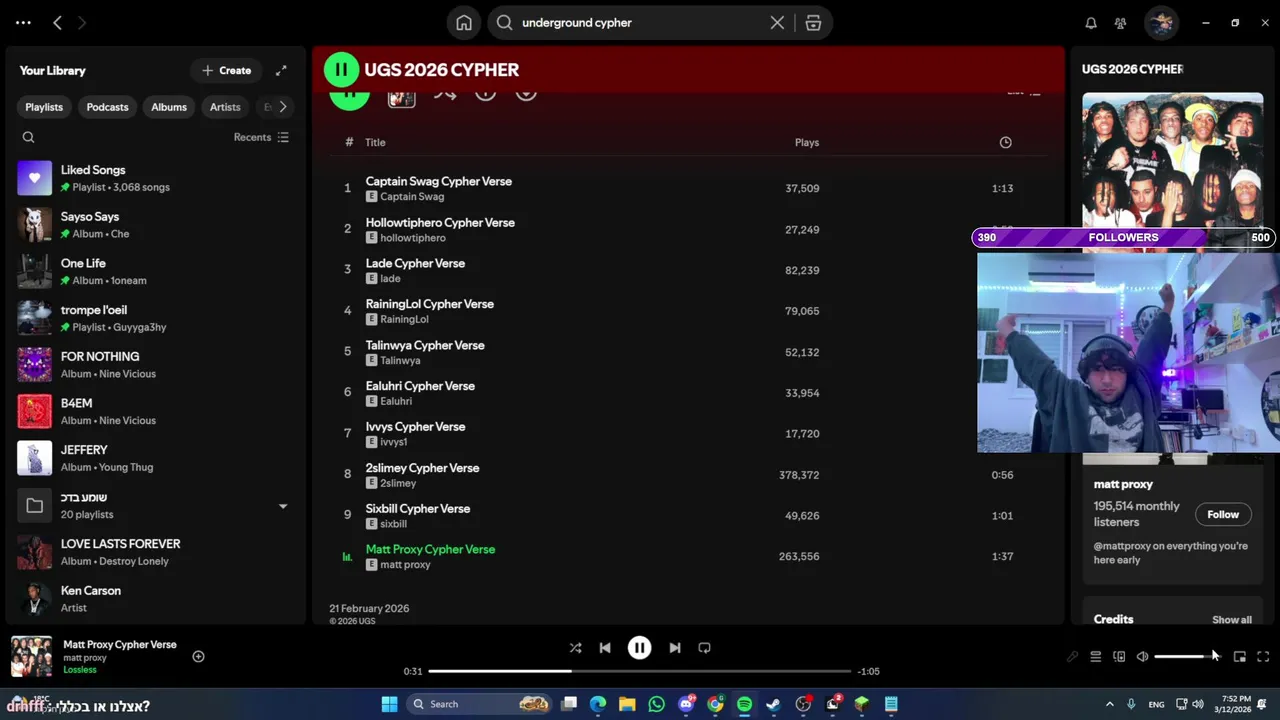Open Steam from the taskbar
The height and width of the screenshot is (720, 1280).
[x=773, y=704]
